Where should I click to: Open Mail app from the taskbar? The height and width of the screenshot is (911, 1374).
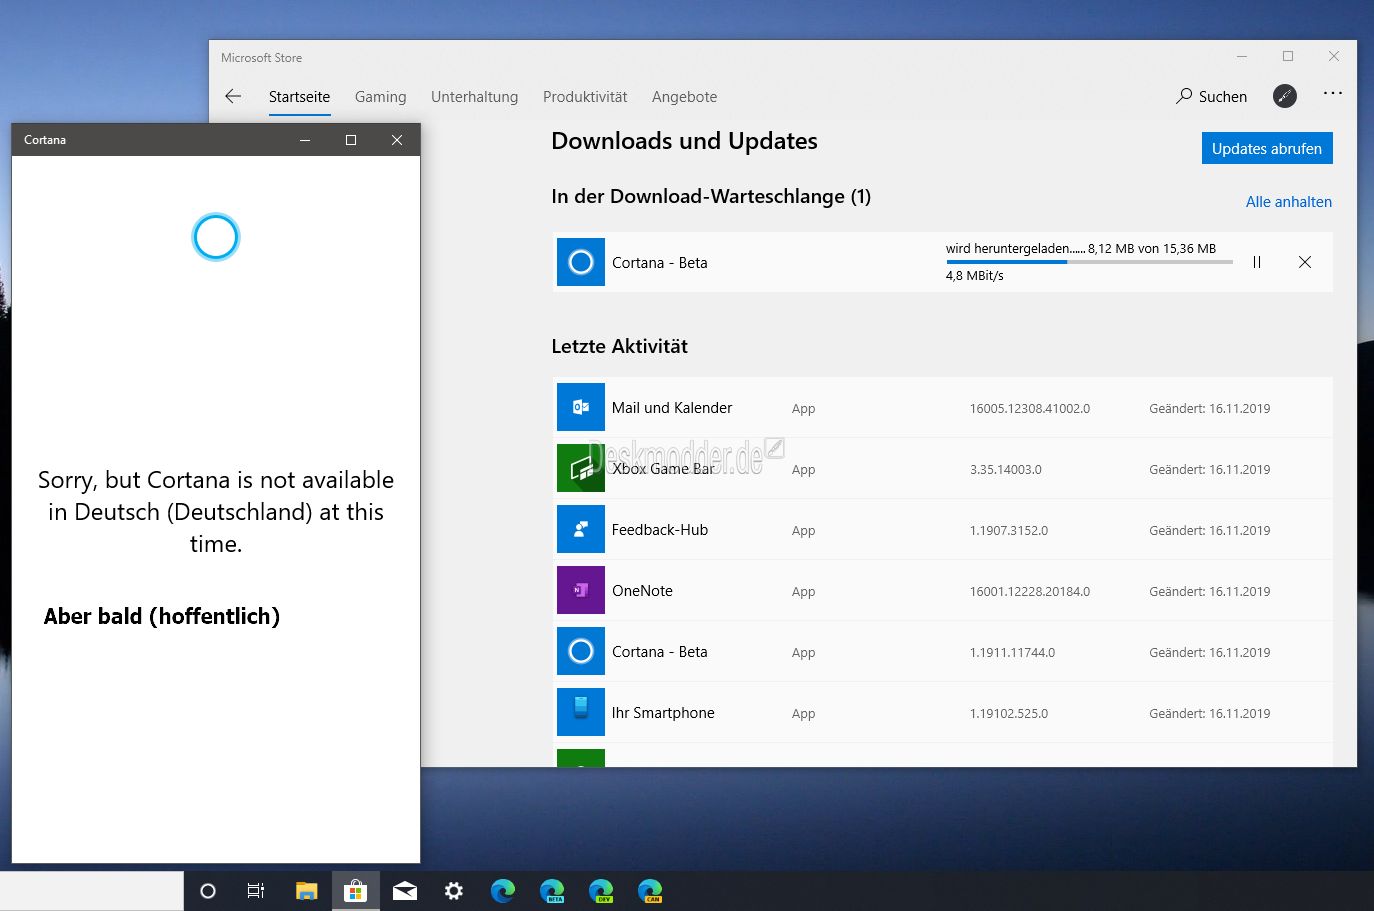tap(405, 891)
